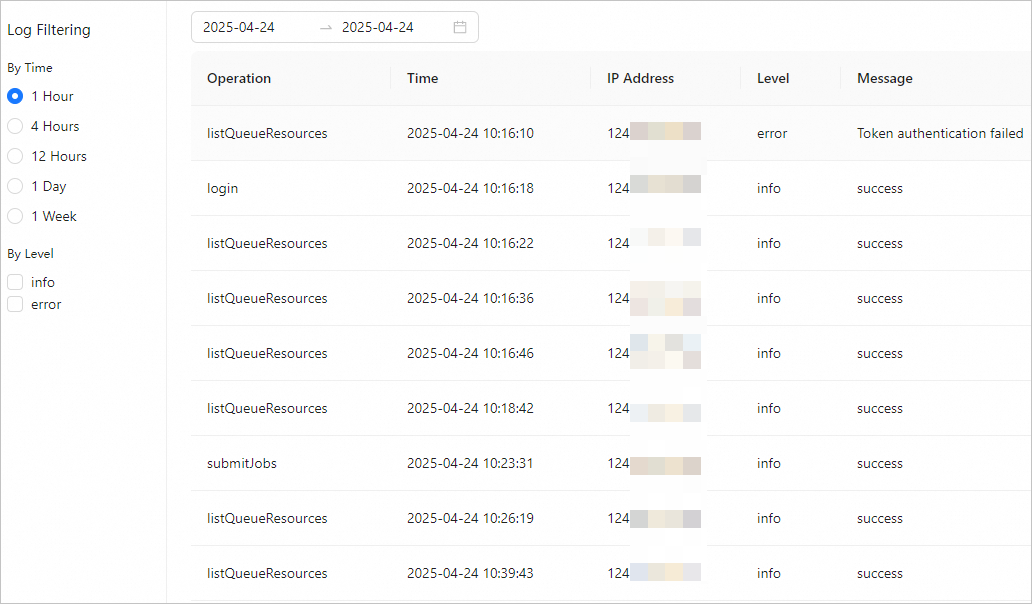The height and width of the screenshot is (604, 1032).
Task: Click info level in the login row
Action: [x=769, y=188]
